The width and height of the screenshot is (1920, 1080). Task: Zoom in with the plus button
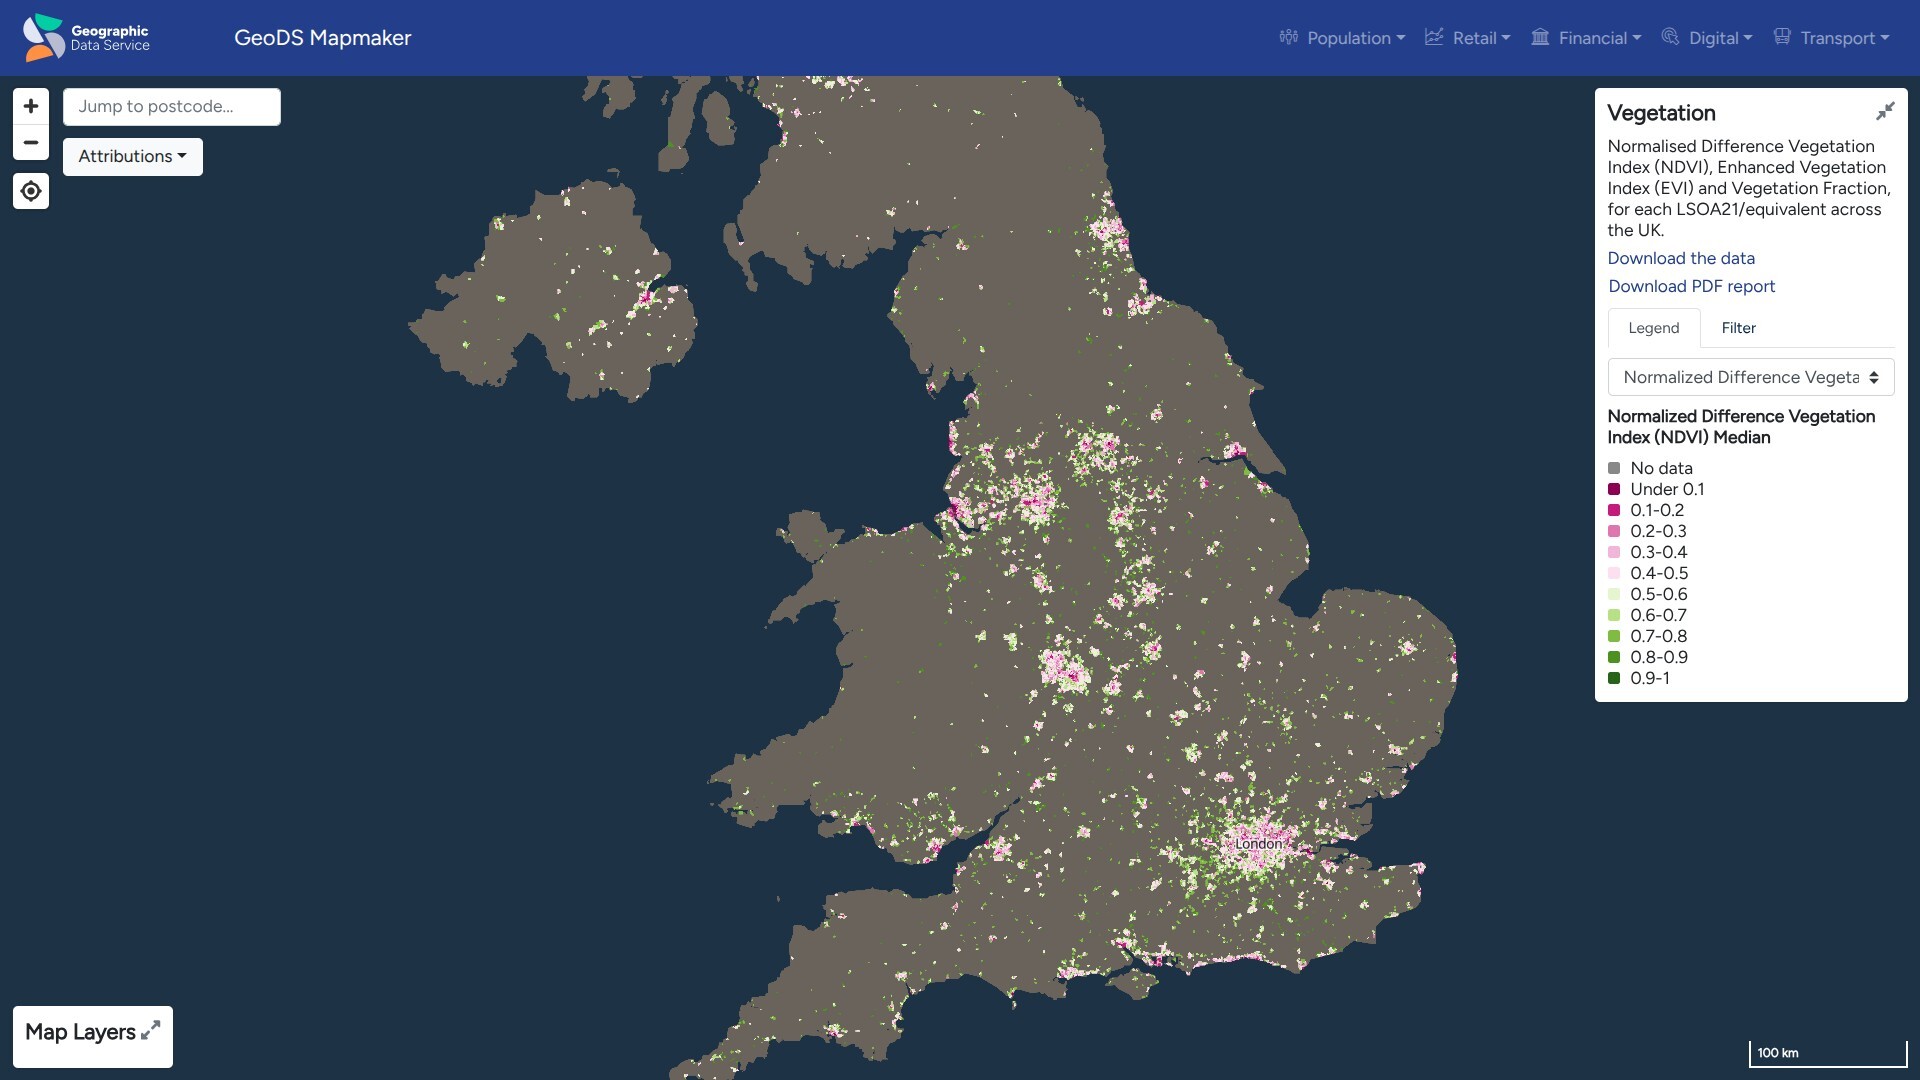pyautogui.click(x=31, y=106)
